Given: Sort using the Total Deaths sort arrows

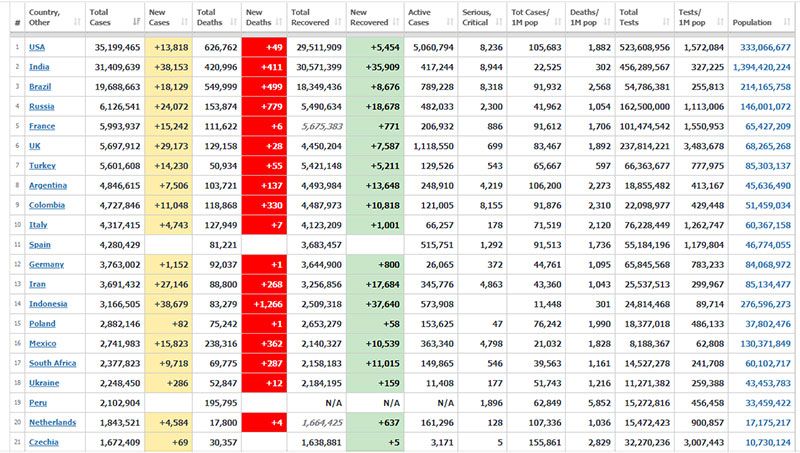Looking at the screenshot, I should (x=233, y=22).
